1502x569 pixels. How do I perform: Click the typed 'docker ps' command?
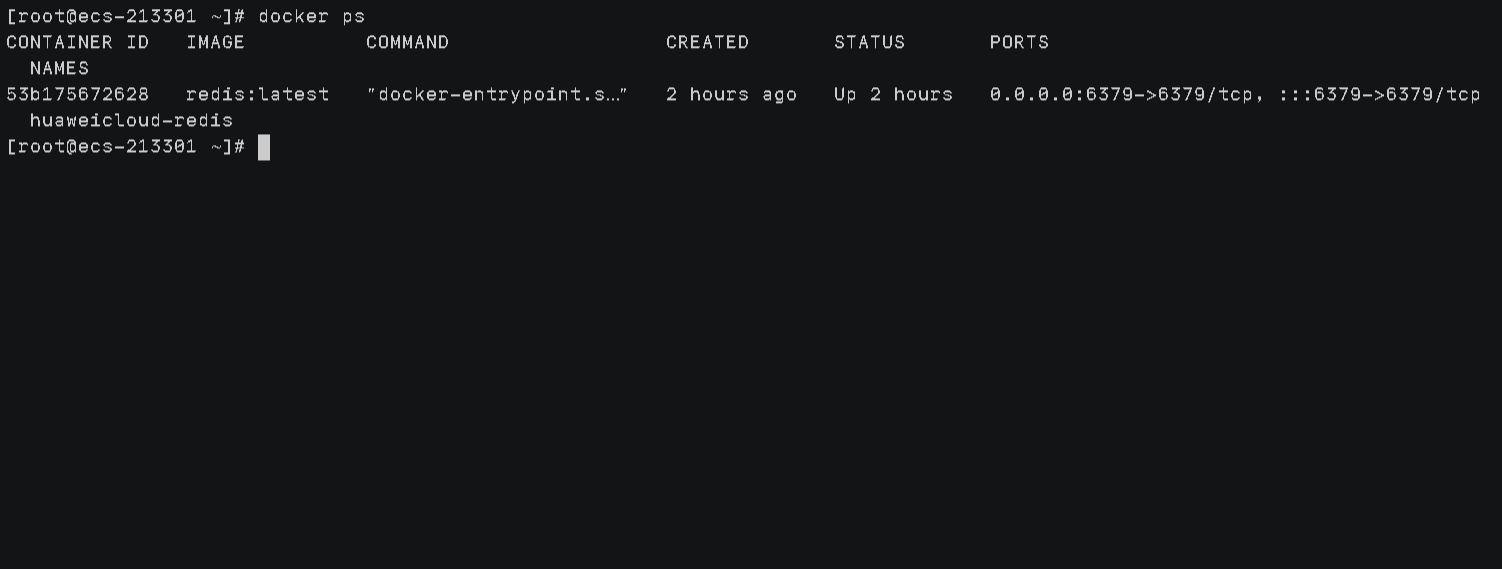click(311, 16)
